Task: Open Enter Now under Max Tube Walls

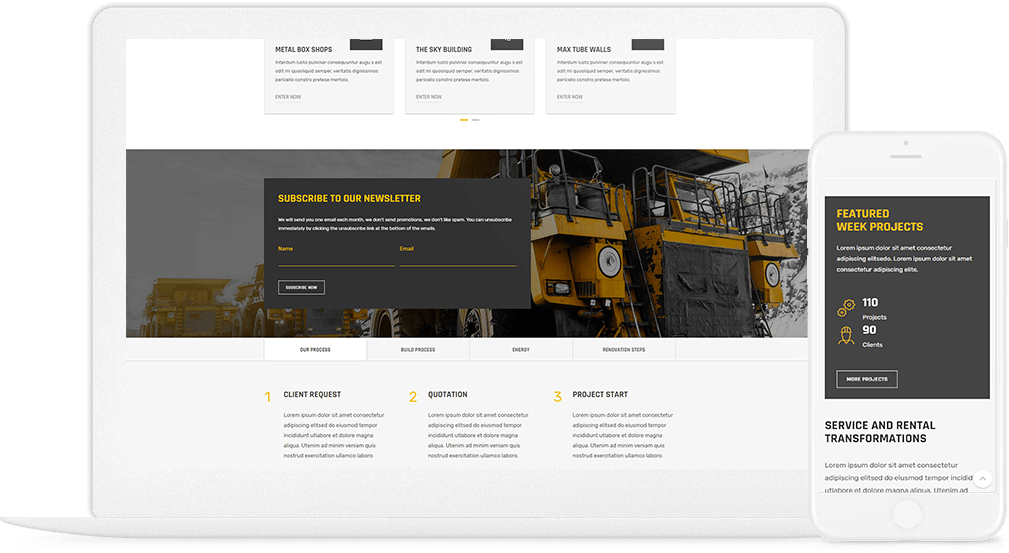Action: tap(570, 97)
